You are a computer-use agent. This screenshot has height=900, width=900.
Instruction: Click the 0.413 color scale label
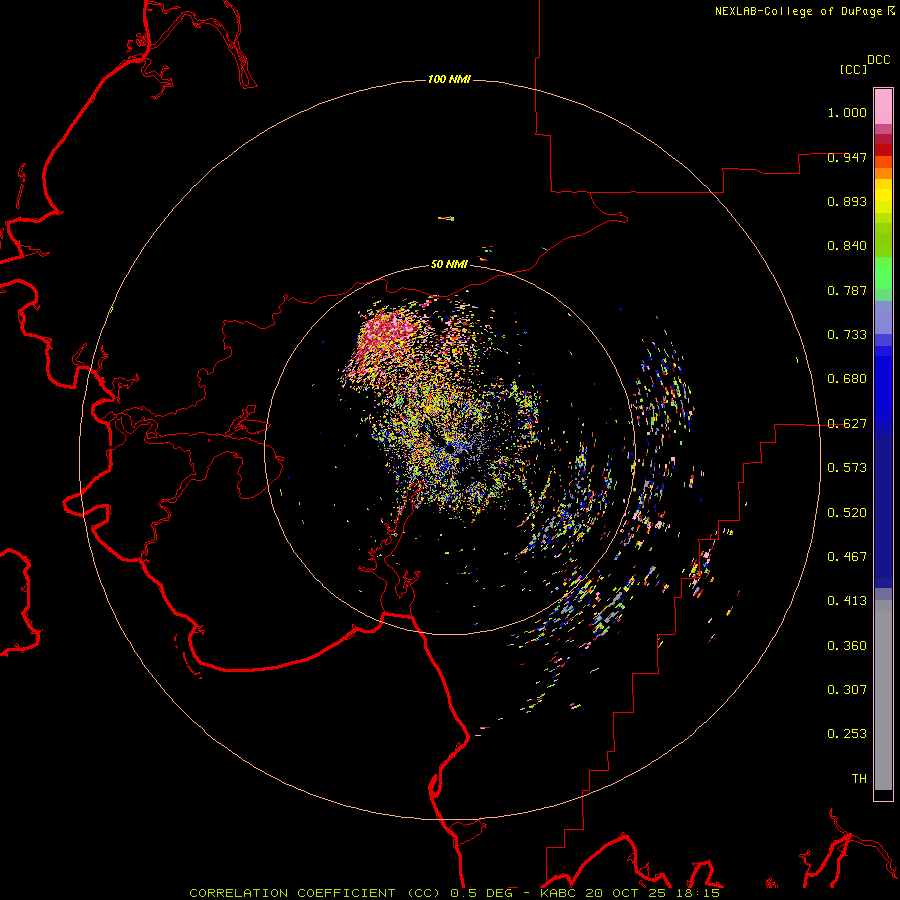847,601
